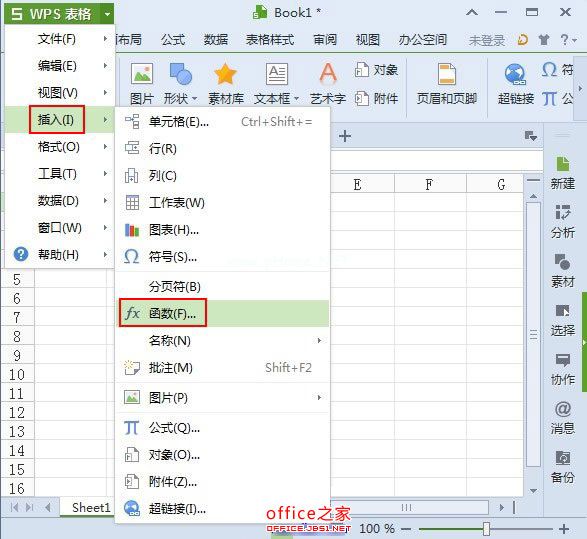Switch to the 表格样式 ribbon tab
This screenshot has width=587, height=539.
point(270,39)
